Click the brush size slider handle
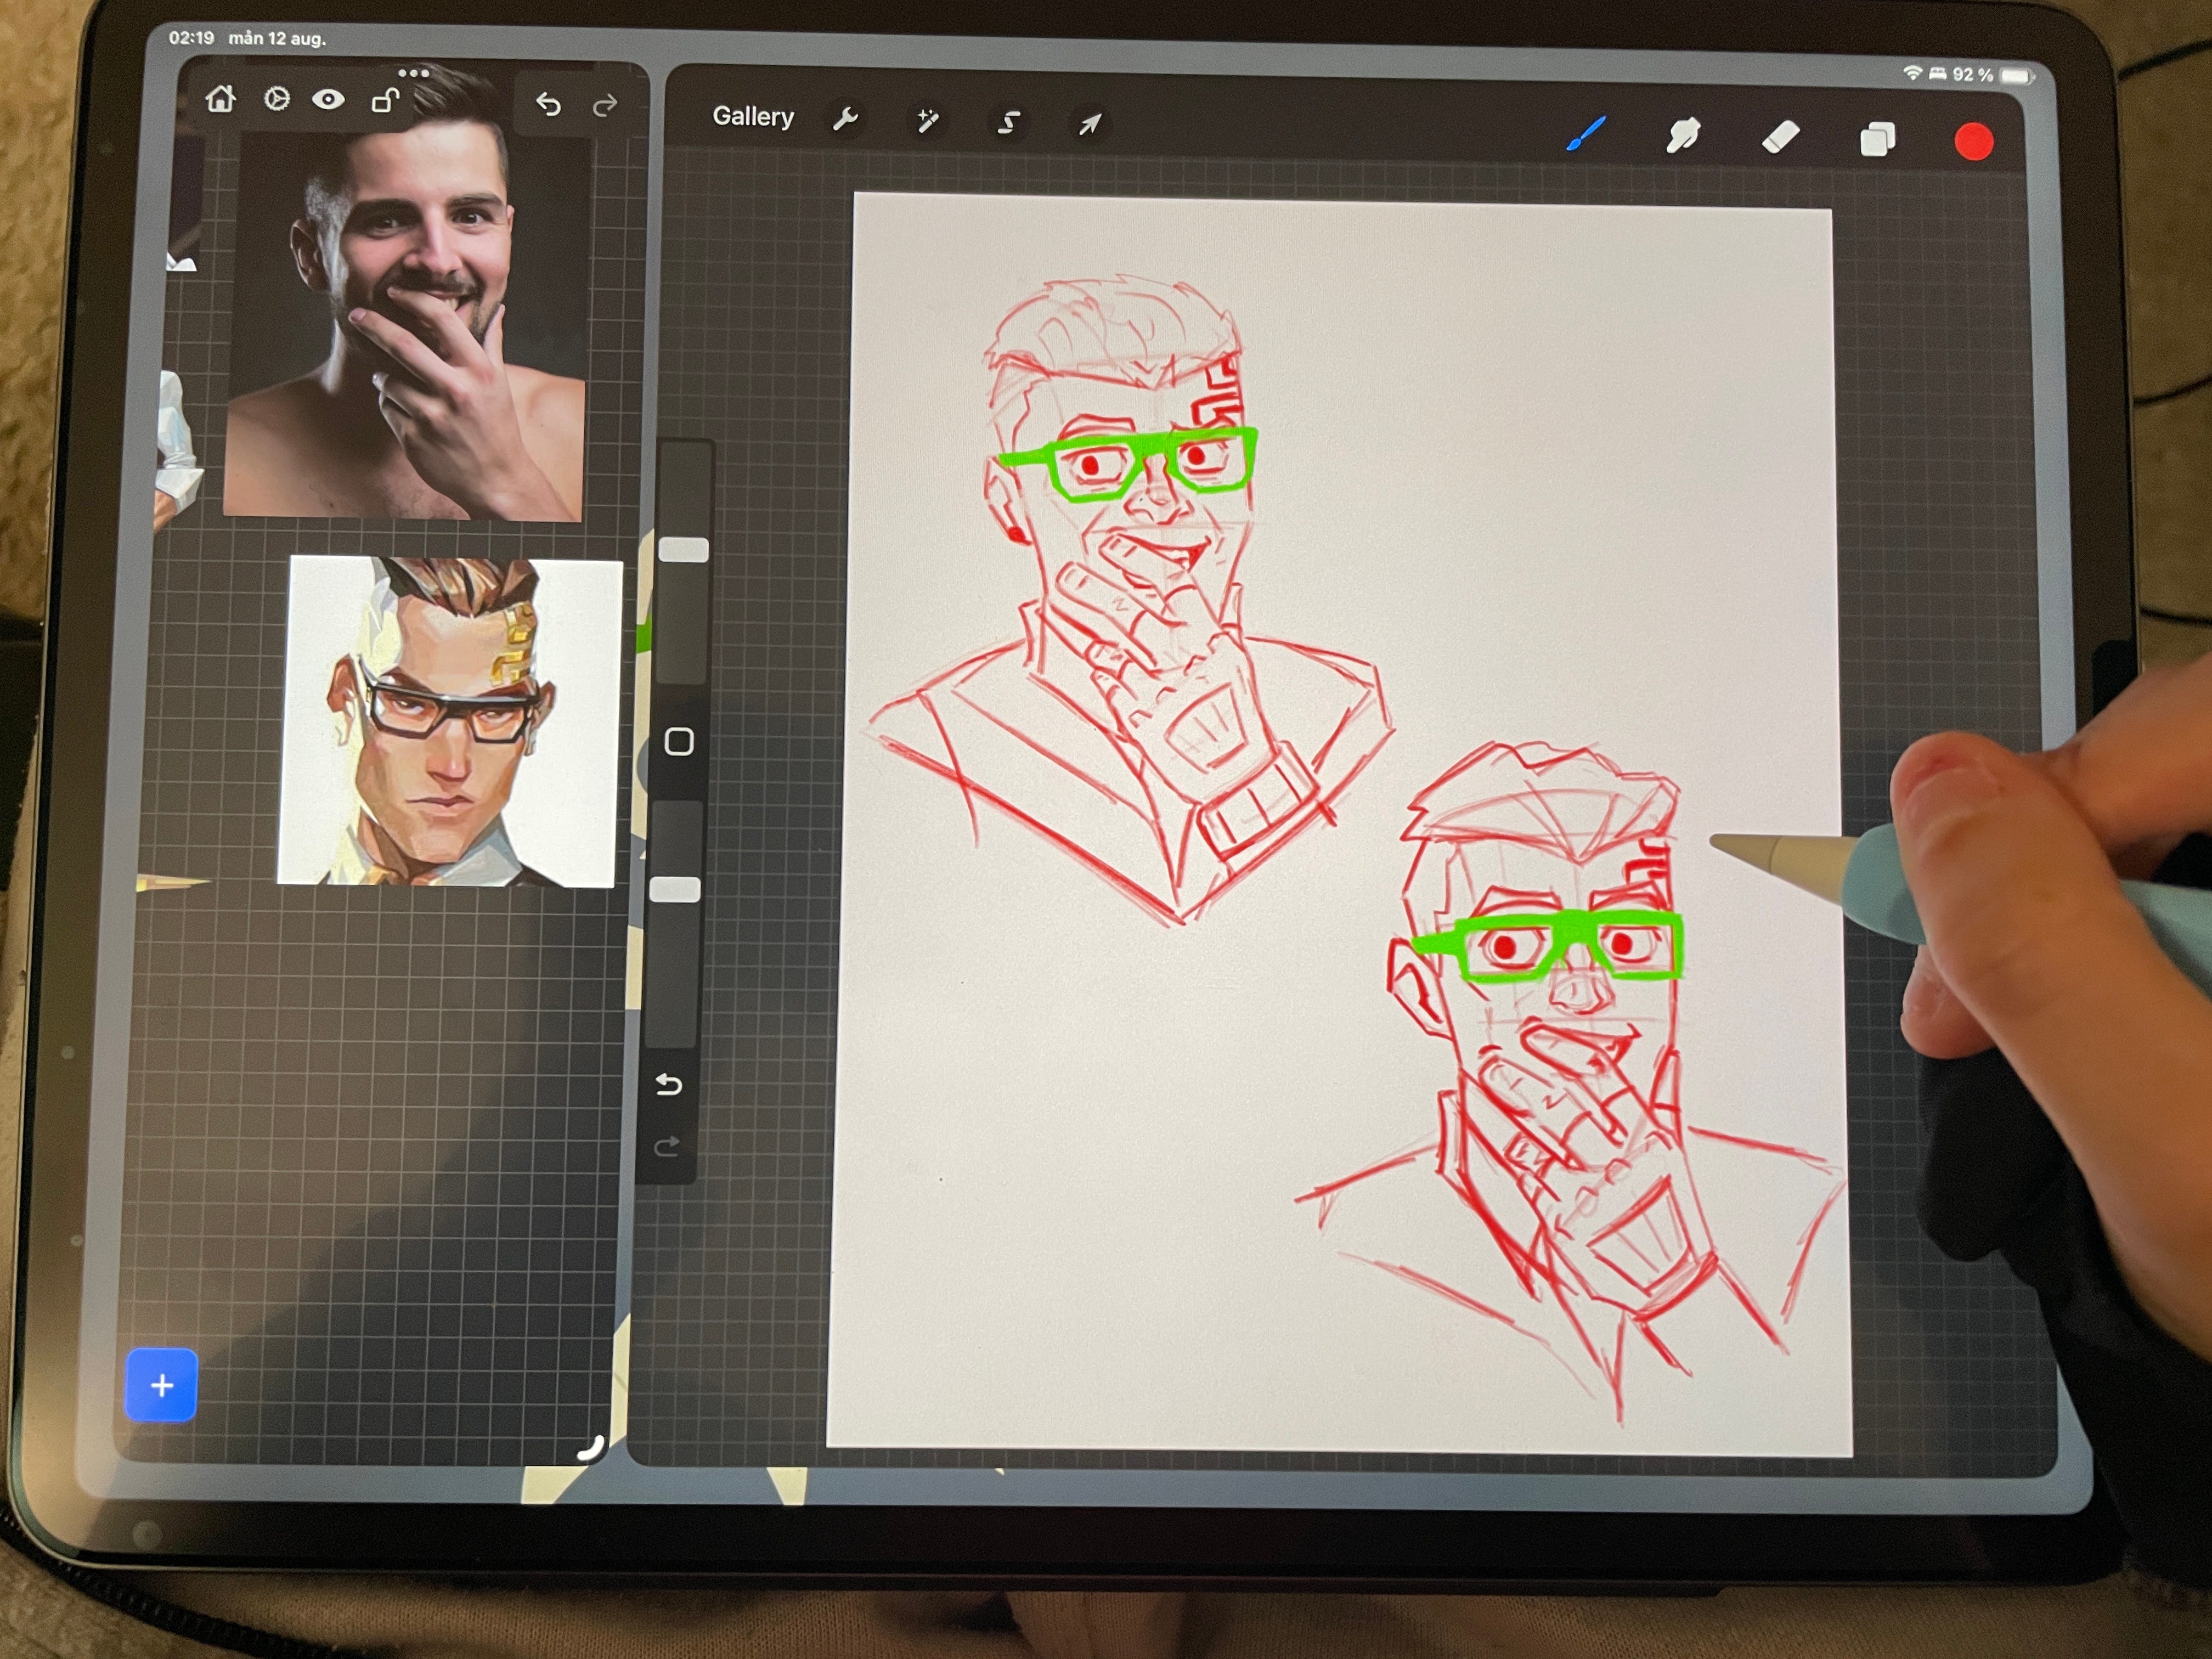This screenshot has height=1659, width=2212. tap(684, 549)
